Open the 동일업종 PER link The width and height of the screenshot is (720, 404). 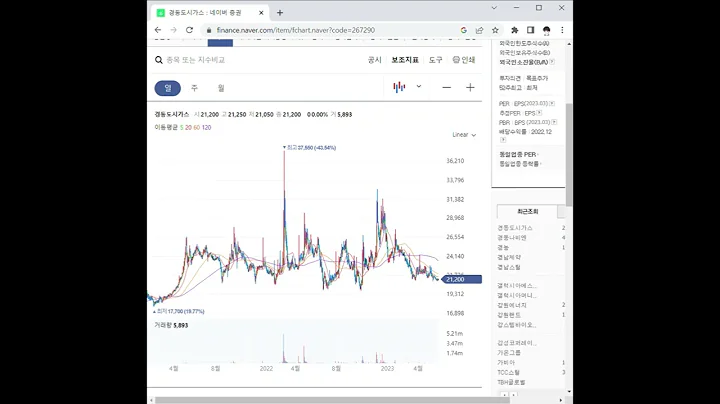pos(519,154)
